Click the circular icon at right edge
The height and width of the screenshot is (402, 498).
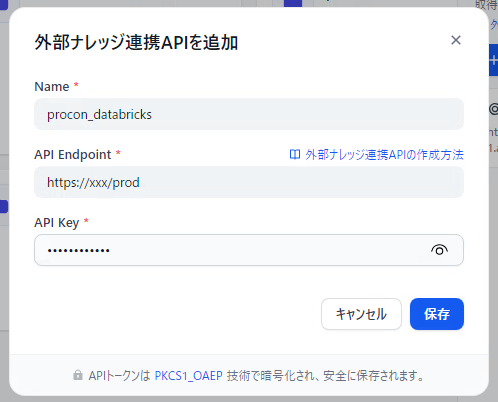click(x=493, y=109)
